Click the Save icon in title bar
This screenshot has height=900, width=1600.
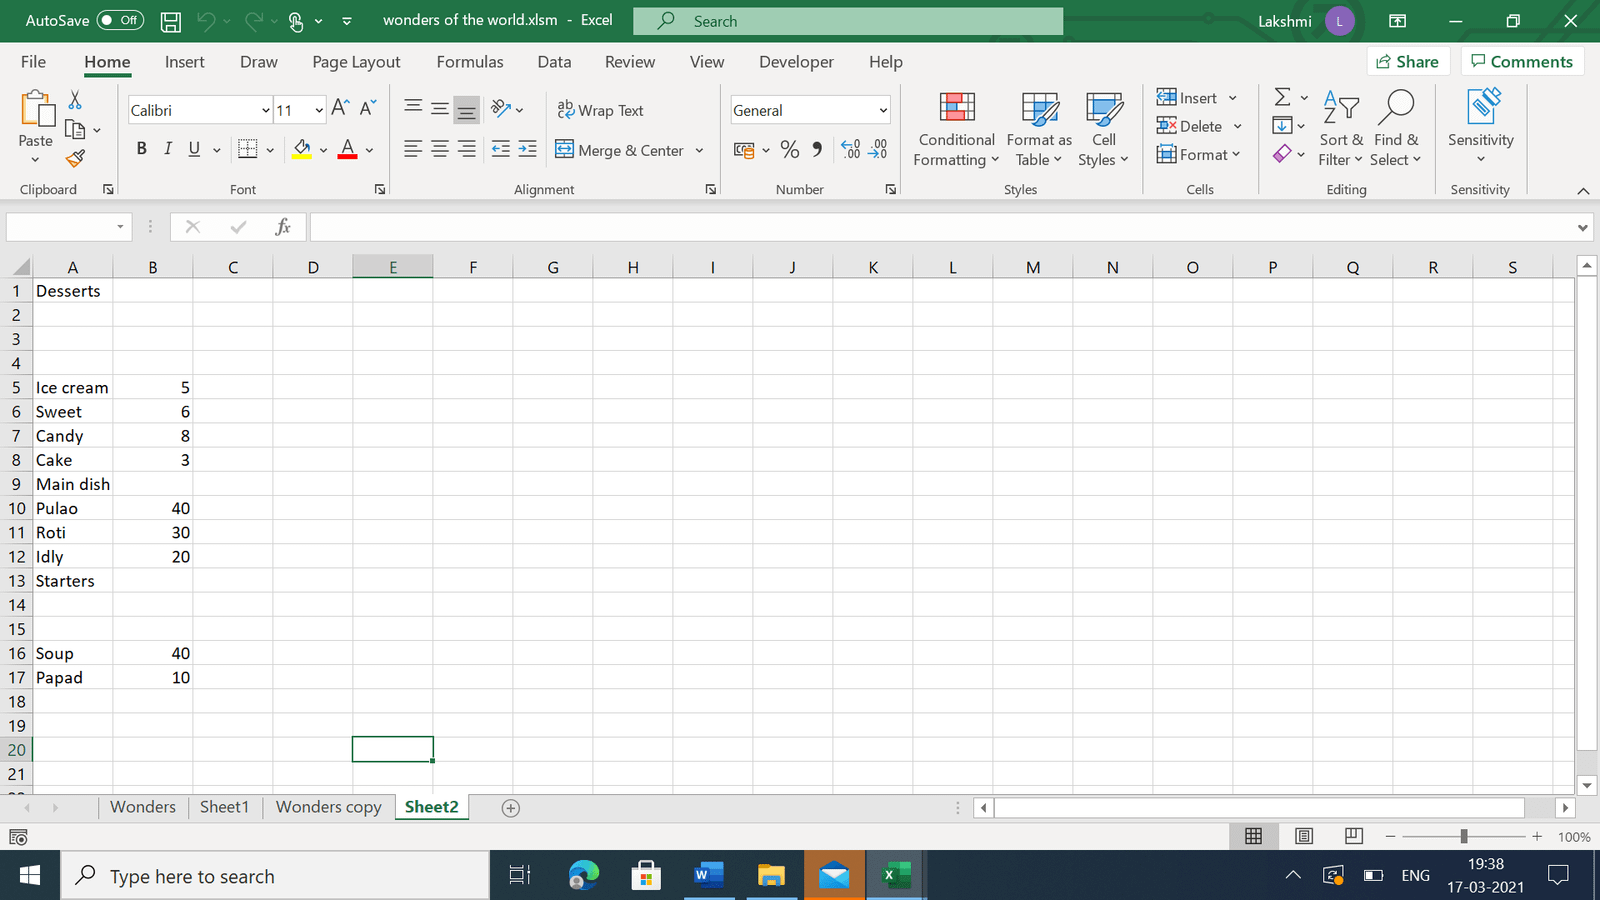[x=171, y=21]
